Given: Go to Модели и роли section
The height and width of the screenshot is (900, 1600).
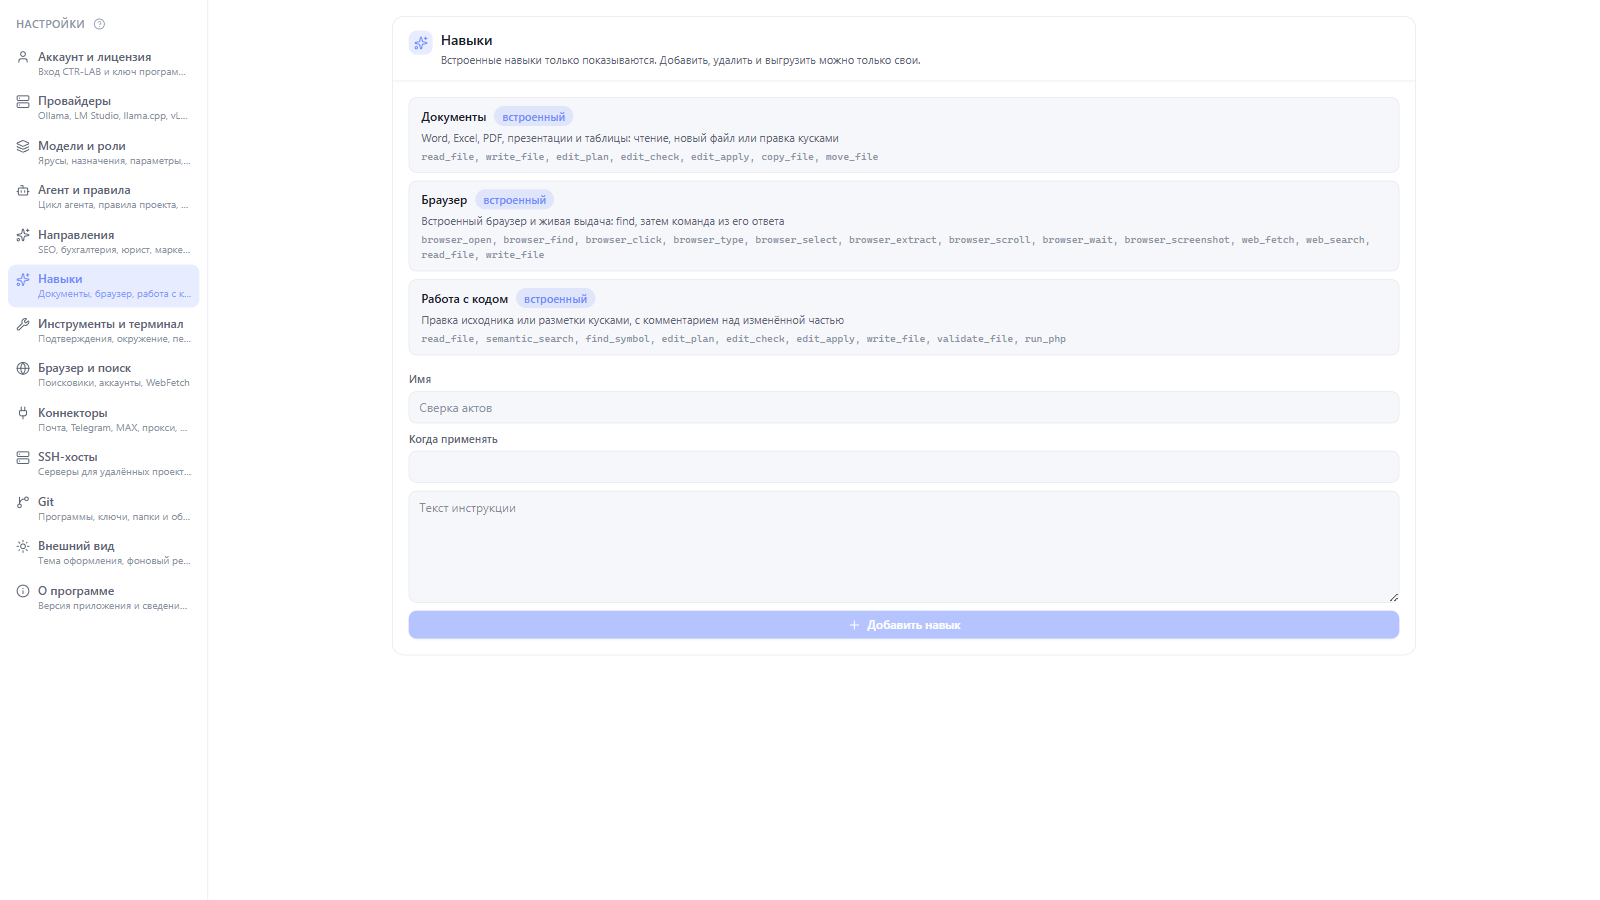Looking at the screenshot, I should point(103,153).
